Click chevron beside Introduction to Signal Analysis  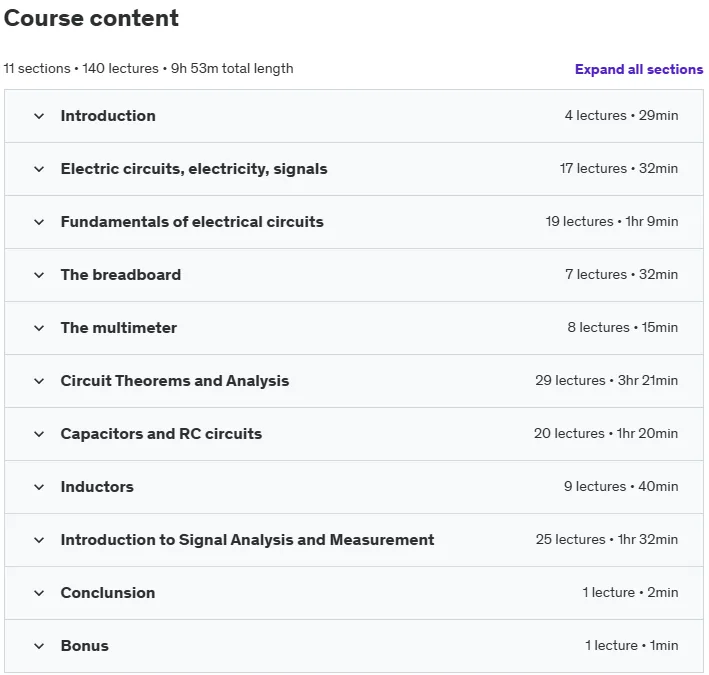39,540
